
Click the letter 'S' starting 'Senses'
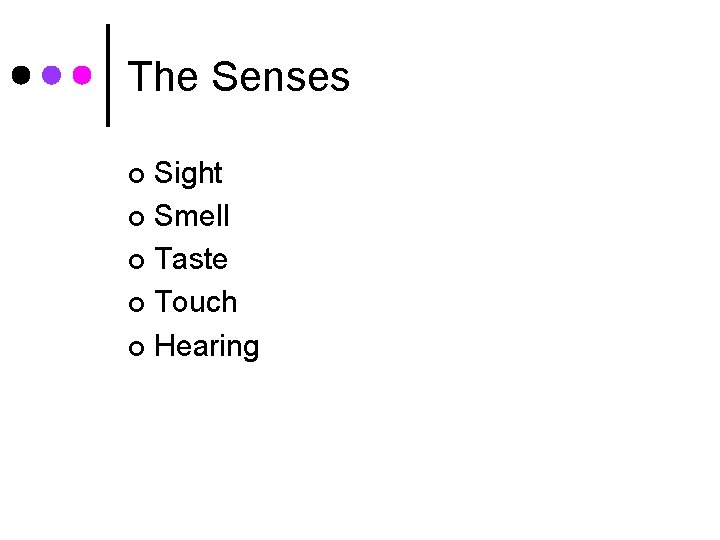(x=225, y=77)
